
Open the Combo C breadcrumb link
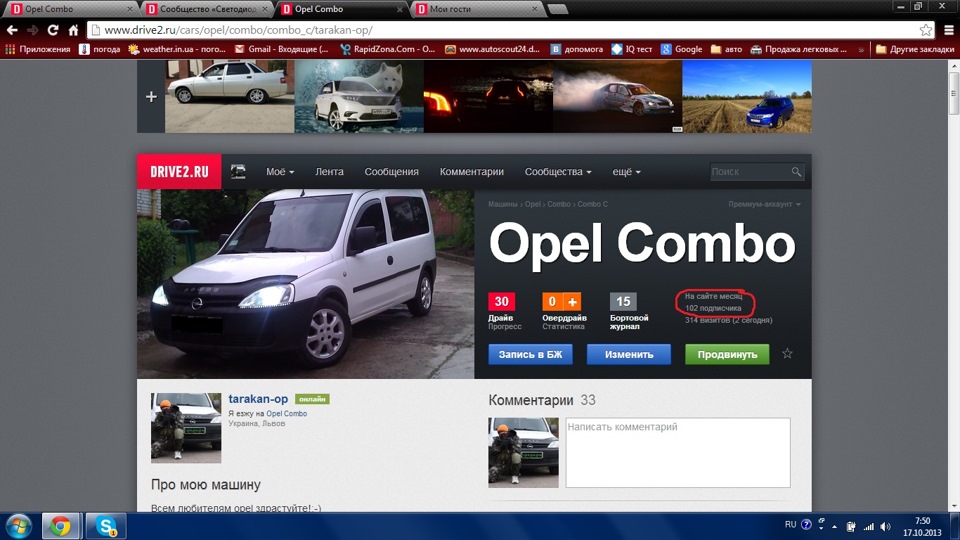(x=593, y=204)
